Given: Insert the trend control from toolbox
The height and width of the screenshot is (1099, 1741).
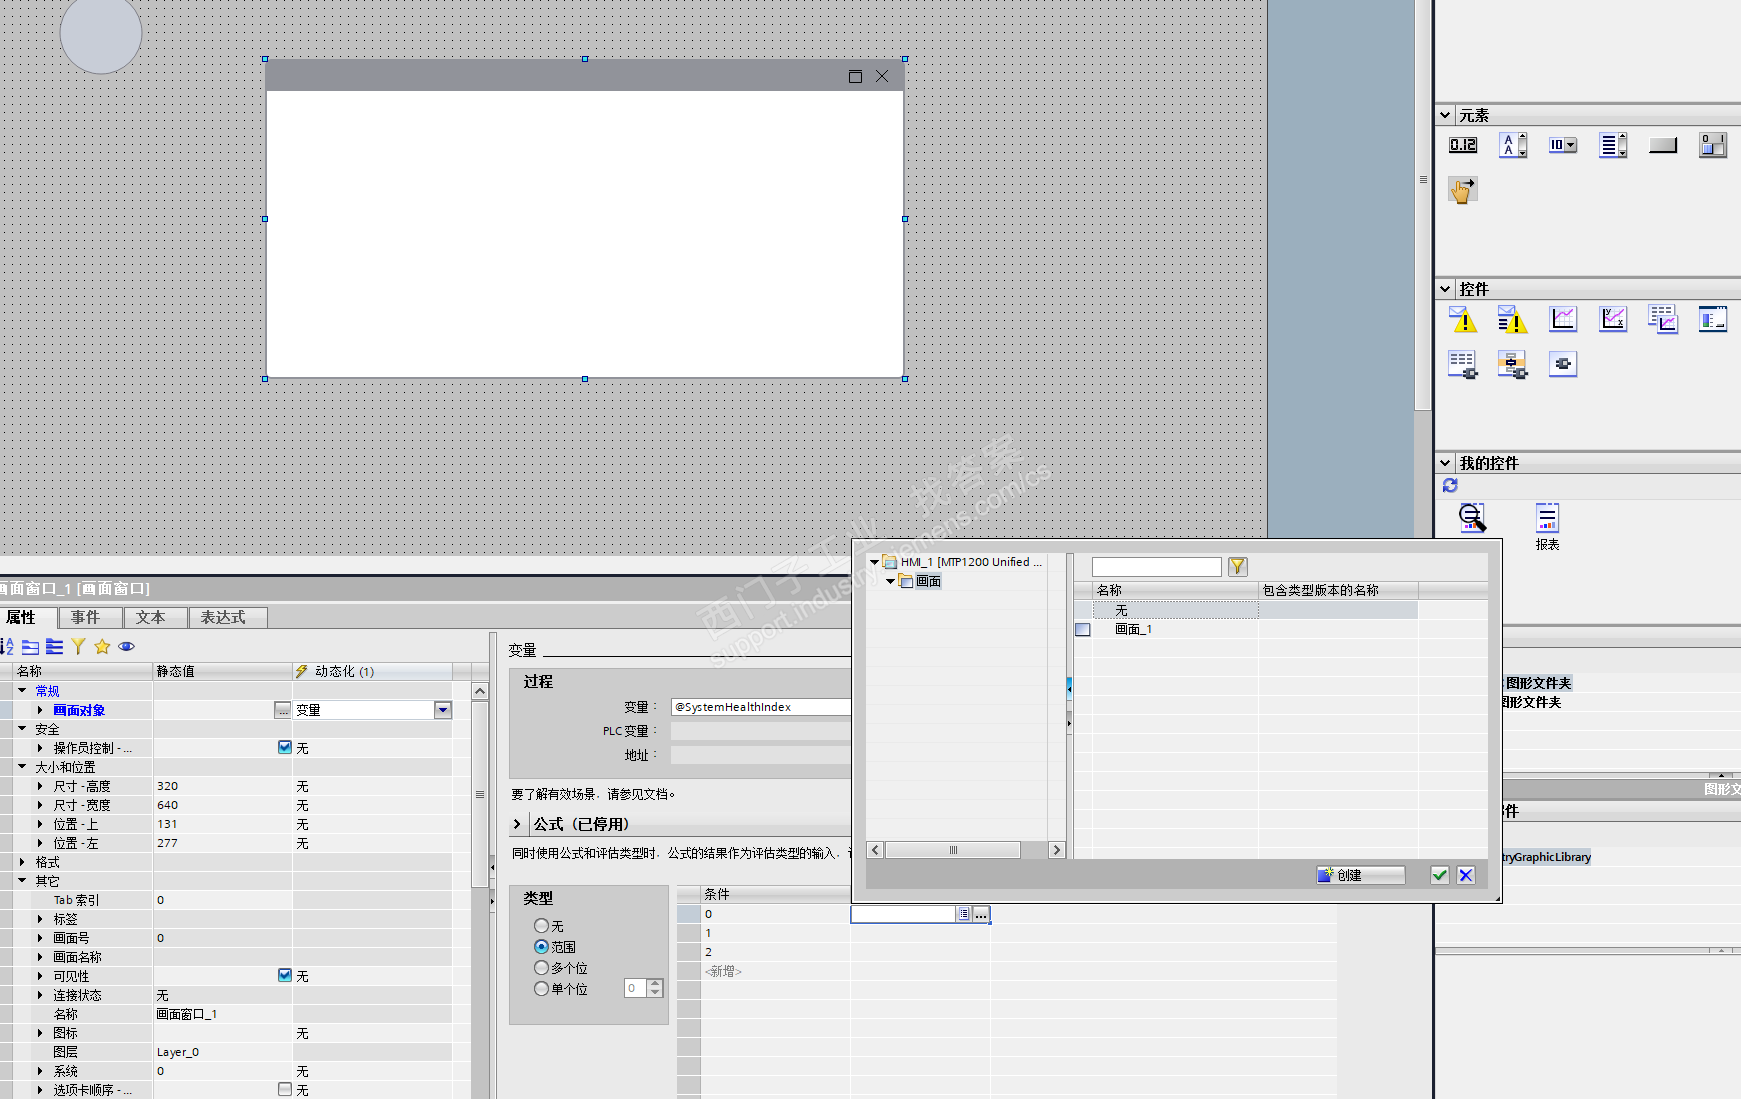Looking at the screenshot, I should [1563, 319].
